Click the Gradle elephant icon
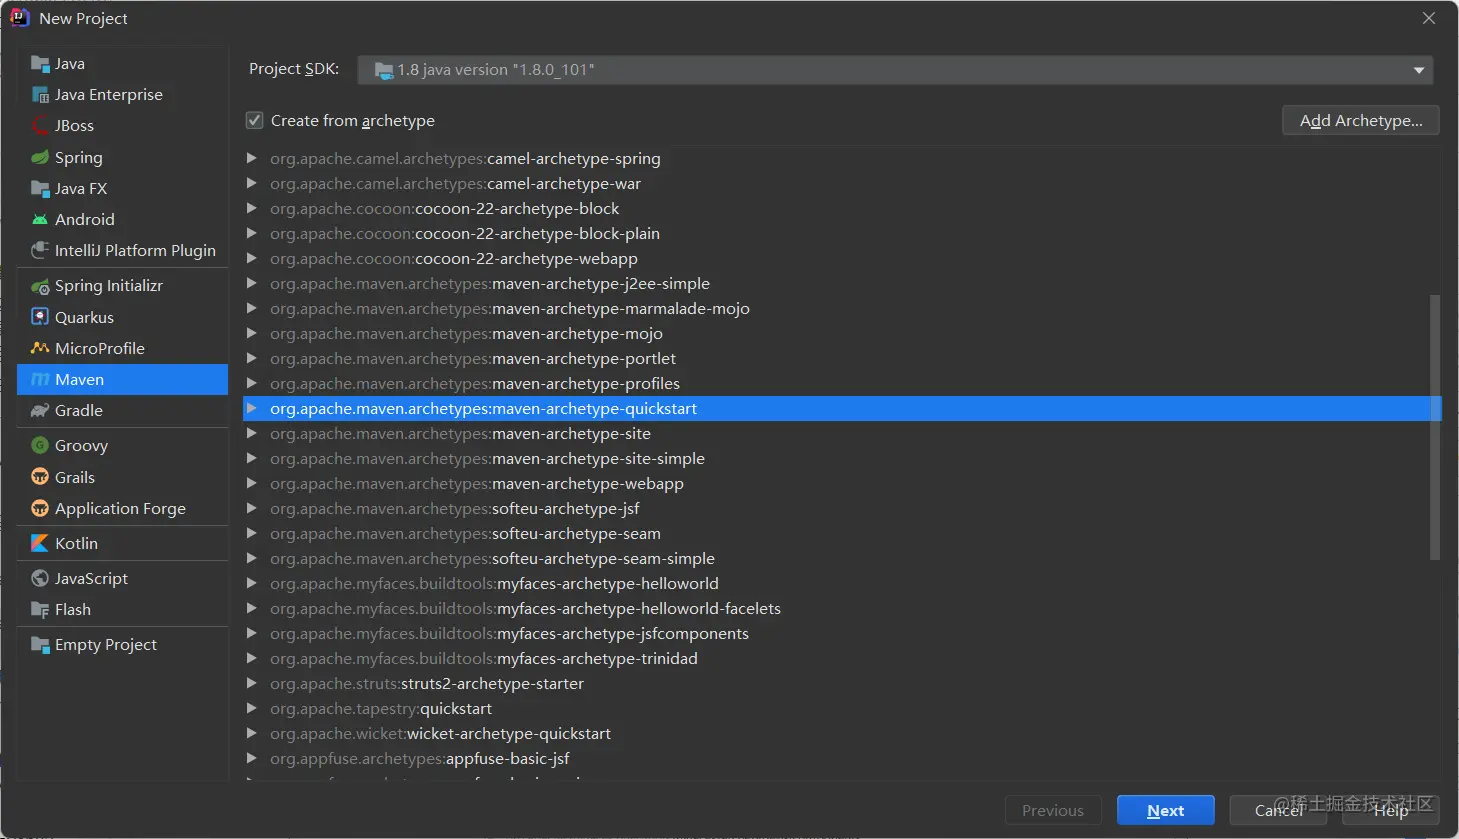Screen dimensions: 1459x839 tap(40, 411)
